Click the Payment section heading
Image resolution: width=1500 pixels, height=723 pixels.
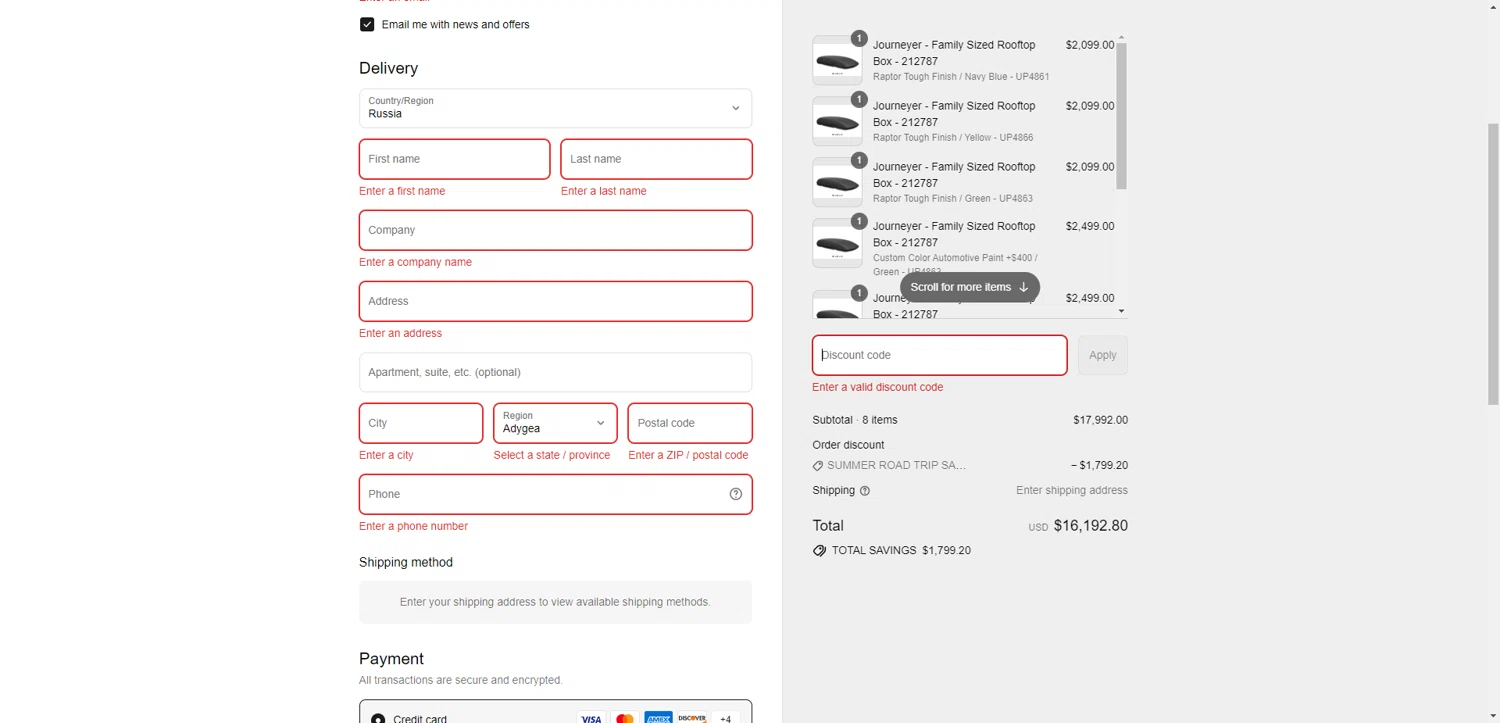click(x=391, y=659)
